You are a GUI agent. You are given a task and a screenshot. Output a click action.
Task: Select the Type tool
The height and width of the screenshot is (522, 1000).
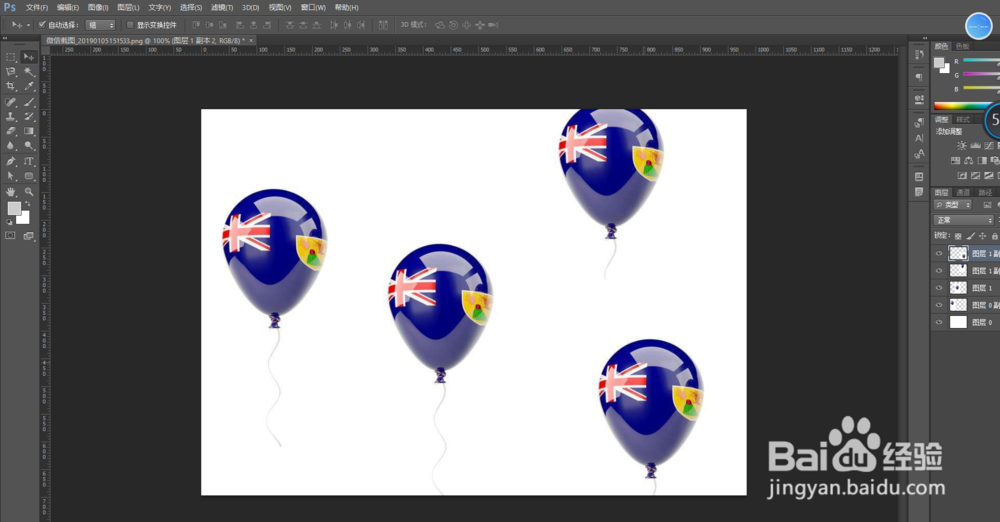[29, 161]
